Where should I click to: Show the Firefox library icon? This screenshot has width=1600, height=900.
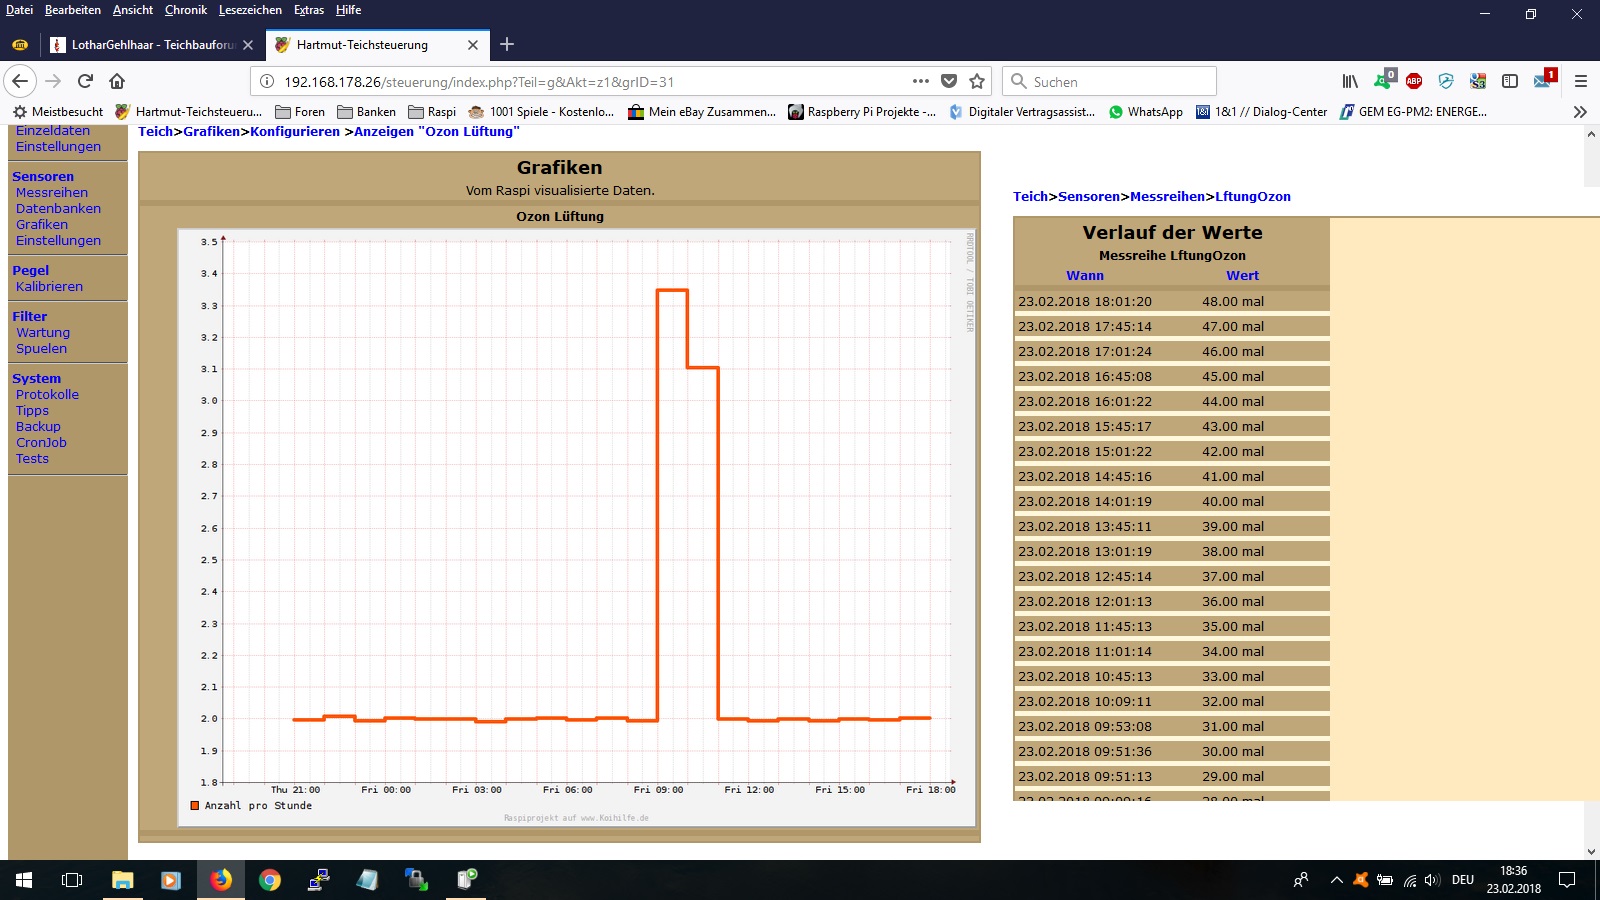(1350, 81)
